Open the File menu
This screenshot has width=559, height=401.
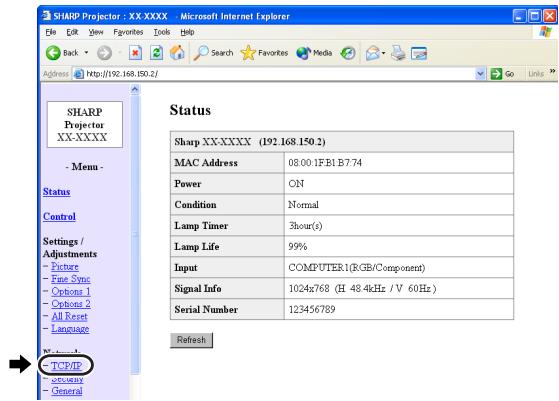(51, 32)
